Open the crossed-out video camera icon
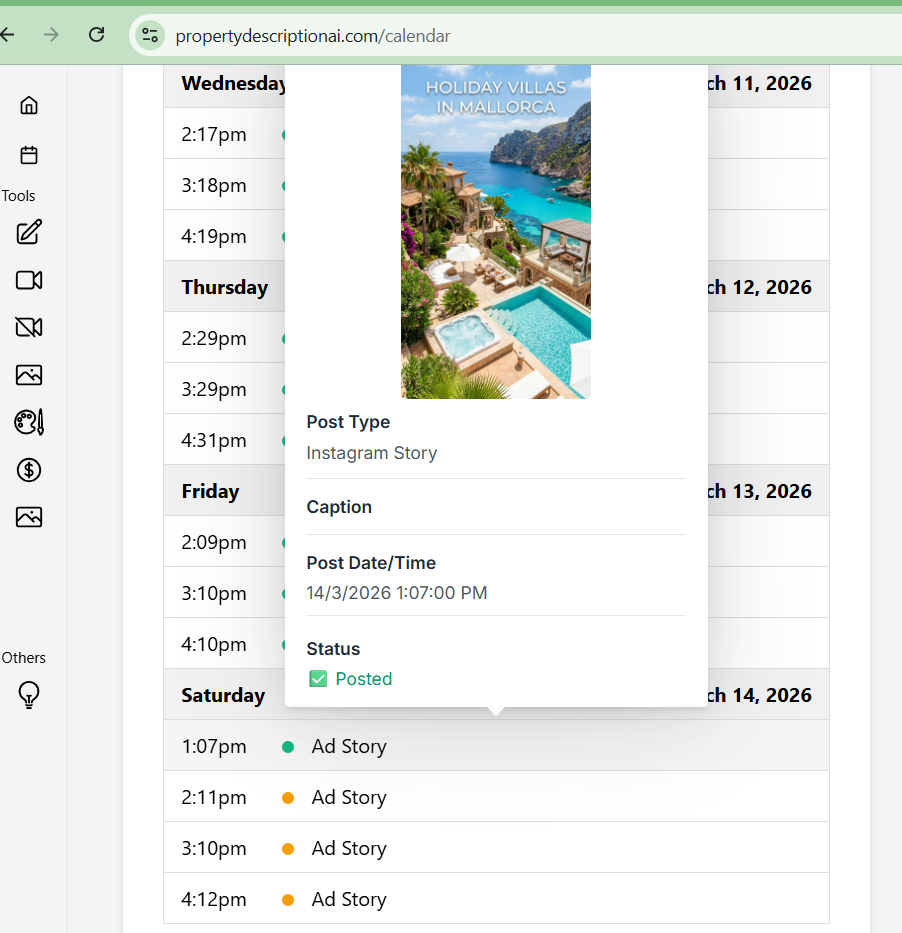The image size is (902, 933). pos(29,327)
